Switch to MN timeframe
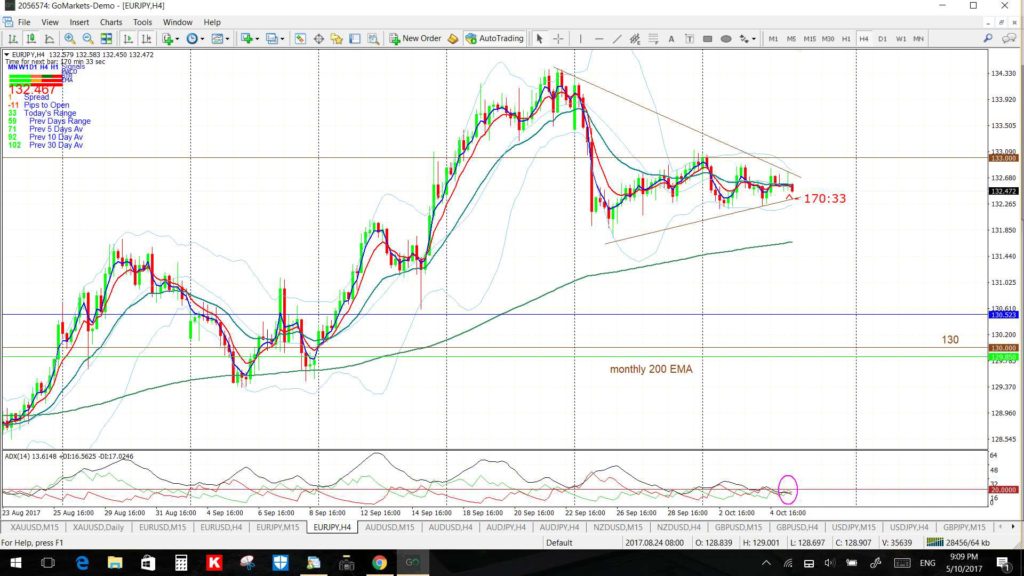The height and width of the screenshot is (576, 1024). click(x=918, y=39)
